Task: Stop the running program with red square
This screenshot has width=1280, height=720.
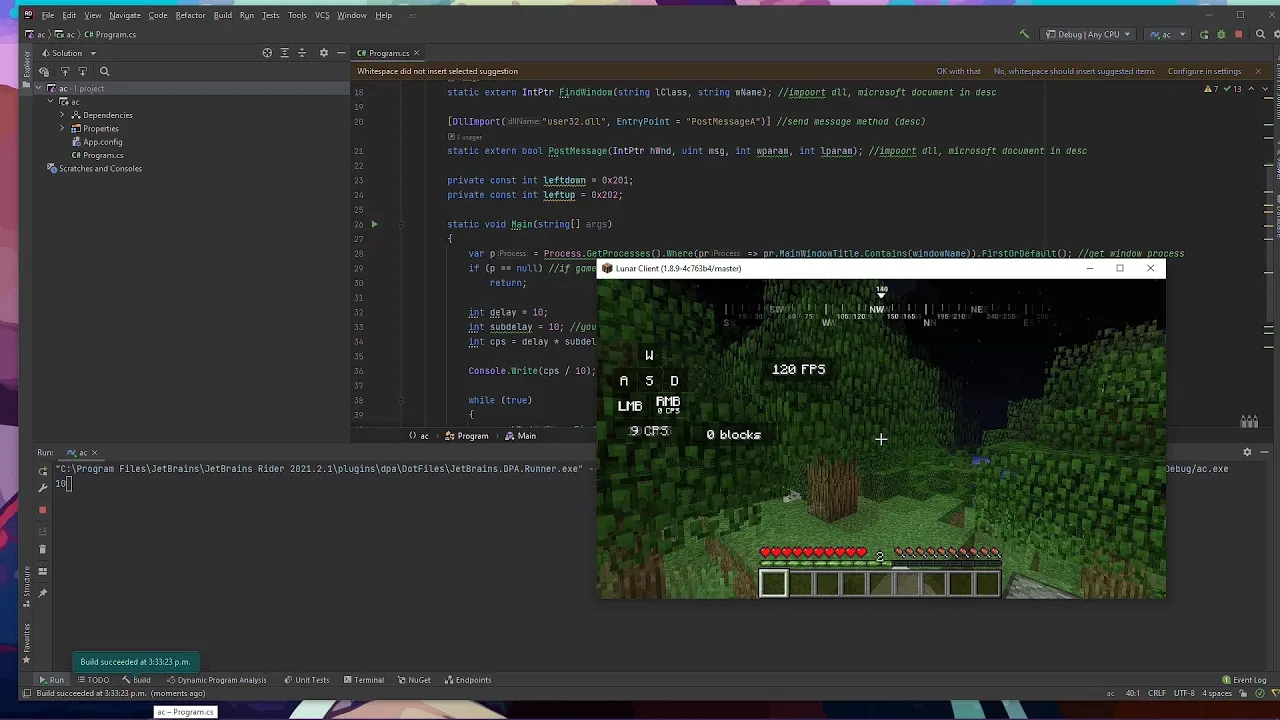Action: tap(1238, 34)
